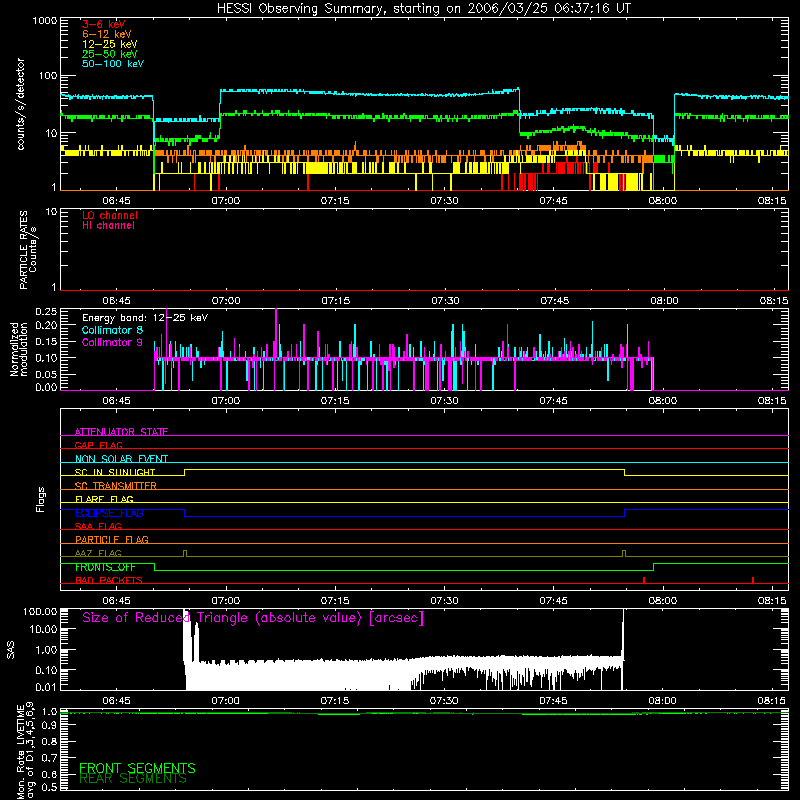Click the 0.5 tick on livetime axis
800x800 pixels.
point(49,787)
